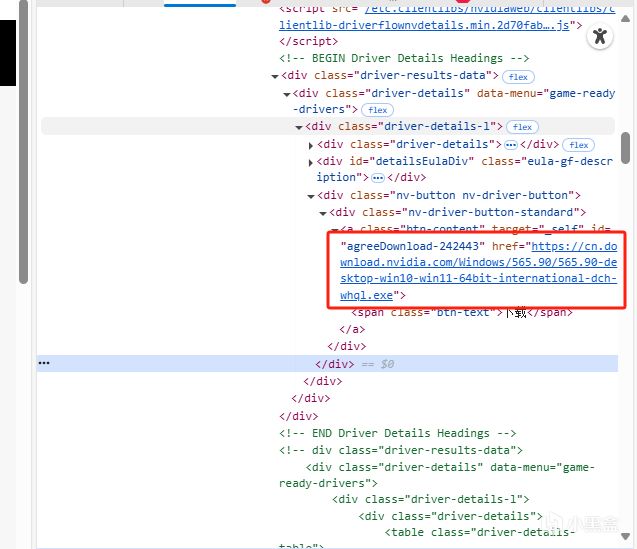Toggle flex badge after collapsed driver-details div
The width and height of the screenshot is (637, 549).
578,145
